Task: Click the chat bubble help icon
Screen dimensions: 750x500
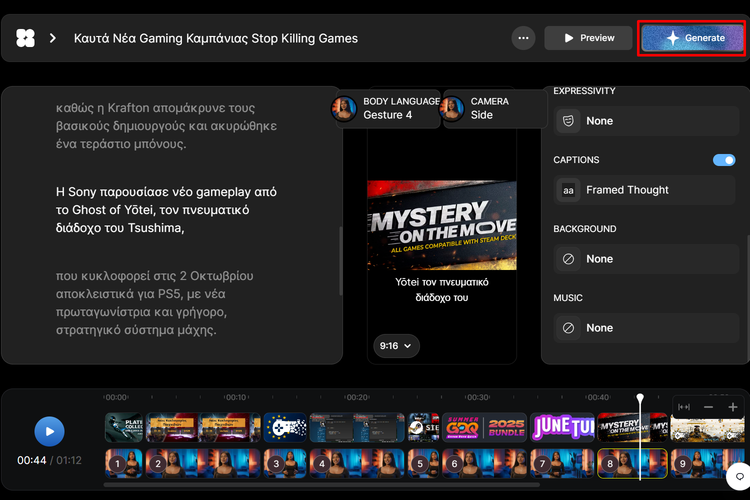Action: click(x=739, y=477)
